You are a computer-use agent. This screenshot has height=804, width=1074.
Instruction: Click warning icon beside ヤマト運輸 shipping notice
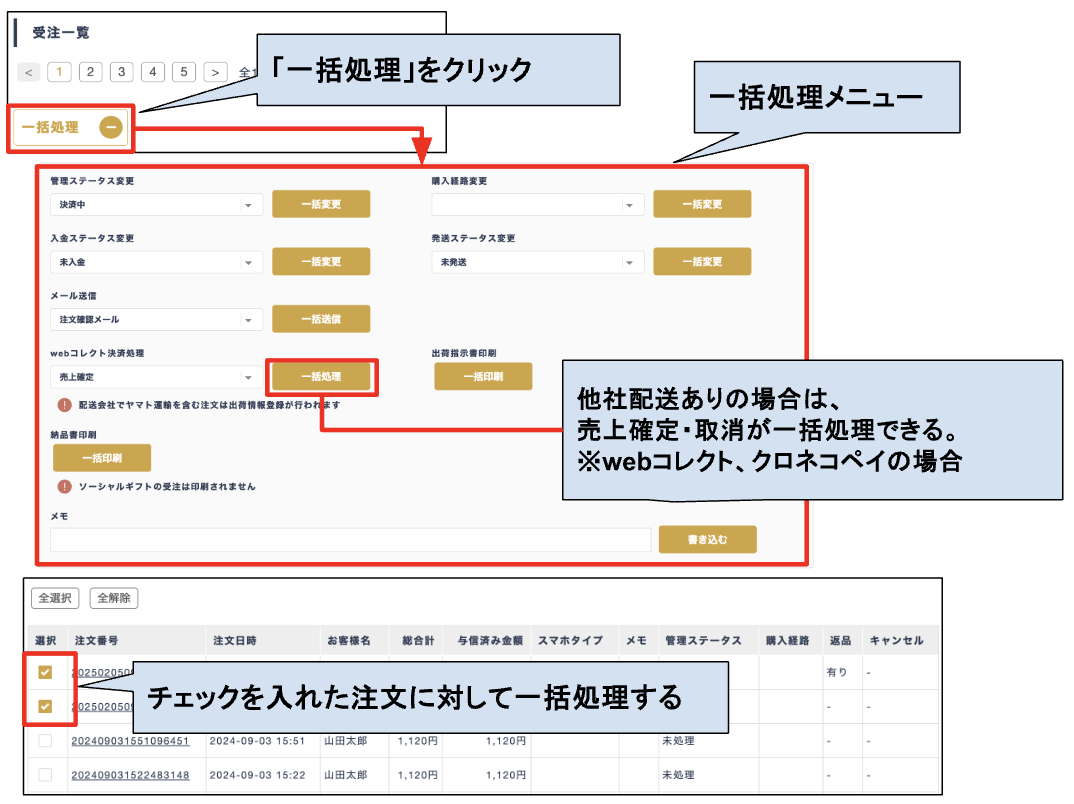point(64,405)
